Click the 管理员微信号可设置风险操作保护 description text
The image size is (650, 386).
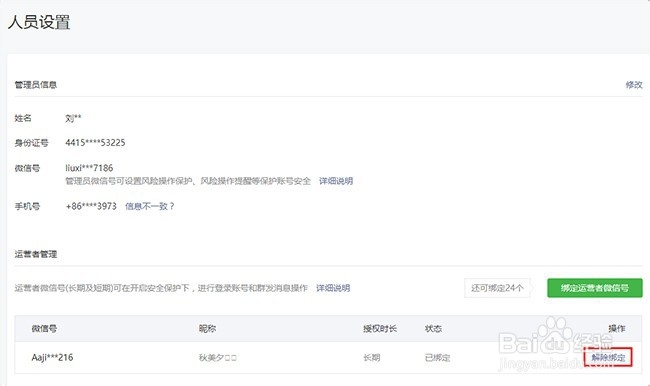(x=188, y=181)
